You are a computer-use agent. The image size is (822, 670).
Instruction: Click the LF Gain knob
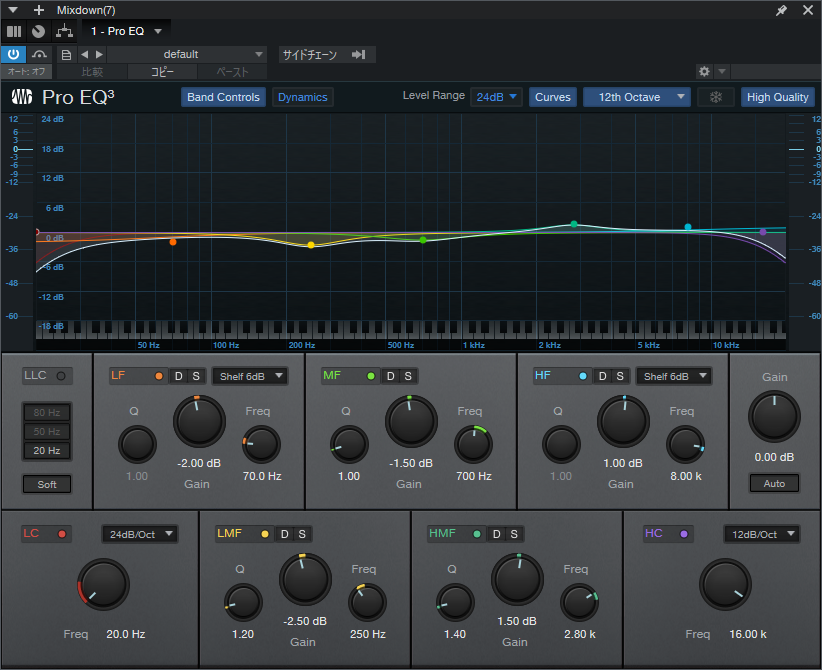(199, 422)
